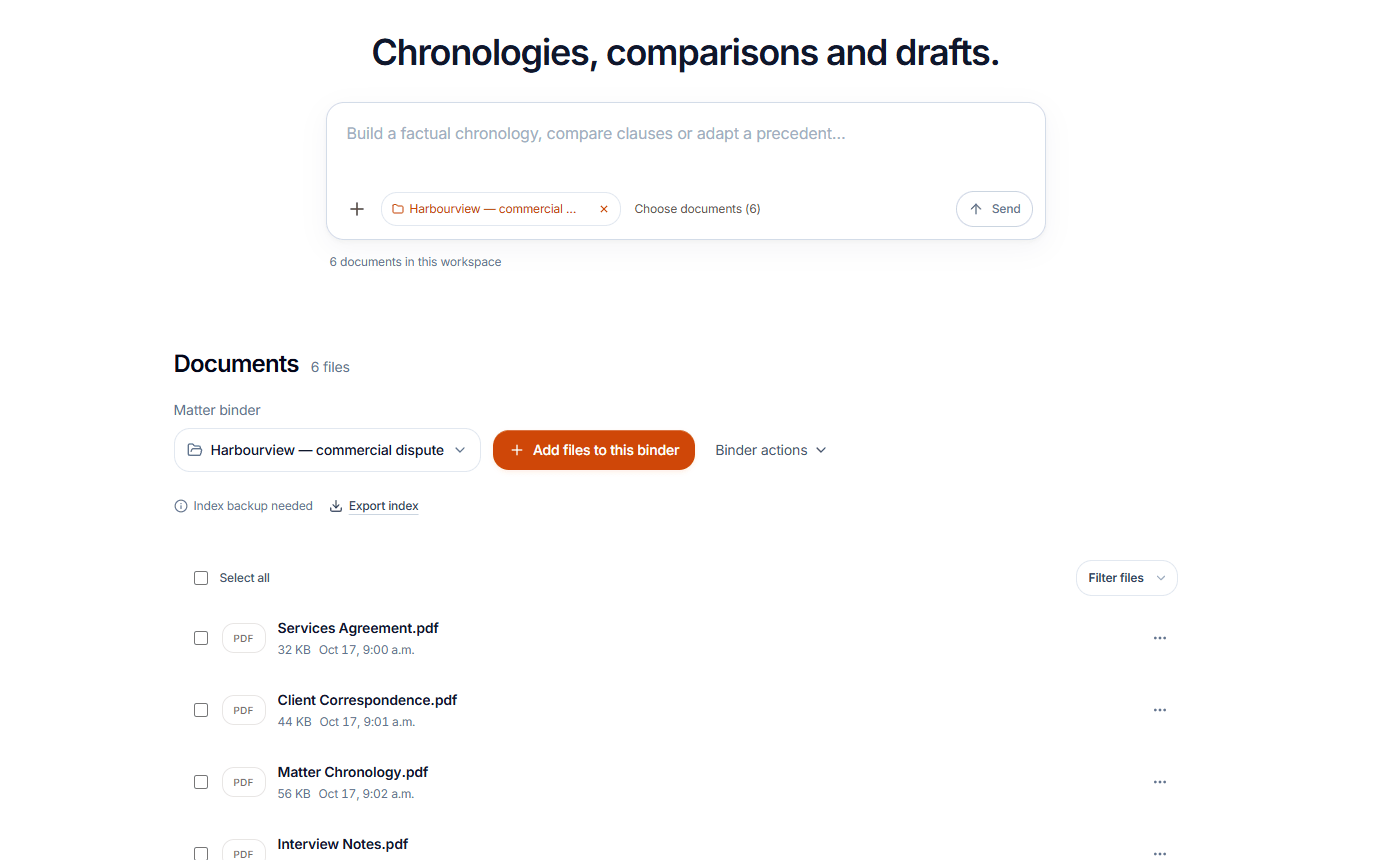Screen dimensions: 1376x860
Task: Check the Matter Chronology.pdf checkbox
Action: click(x=201, y=782)
